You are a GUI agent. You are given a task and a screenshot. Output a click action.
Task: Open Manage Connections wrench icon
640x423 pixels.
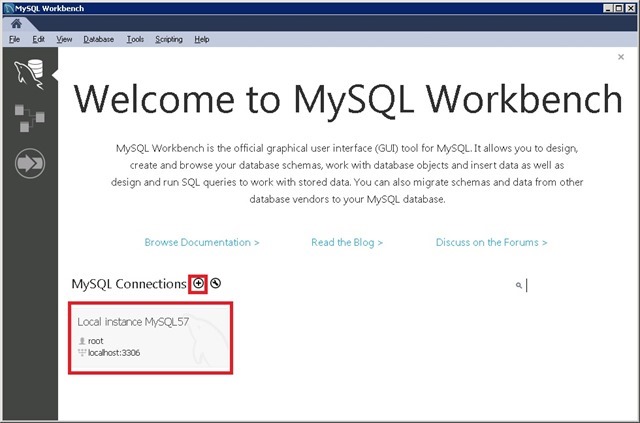[x=216, y=283]
